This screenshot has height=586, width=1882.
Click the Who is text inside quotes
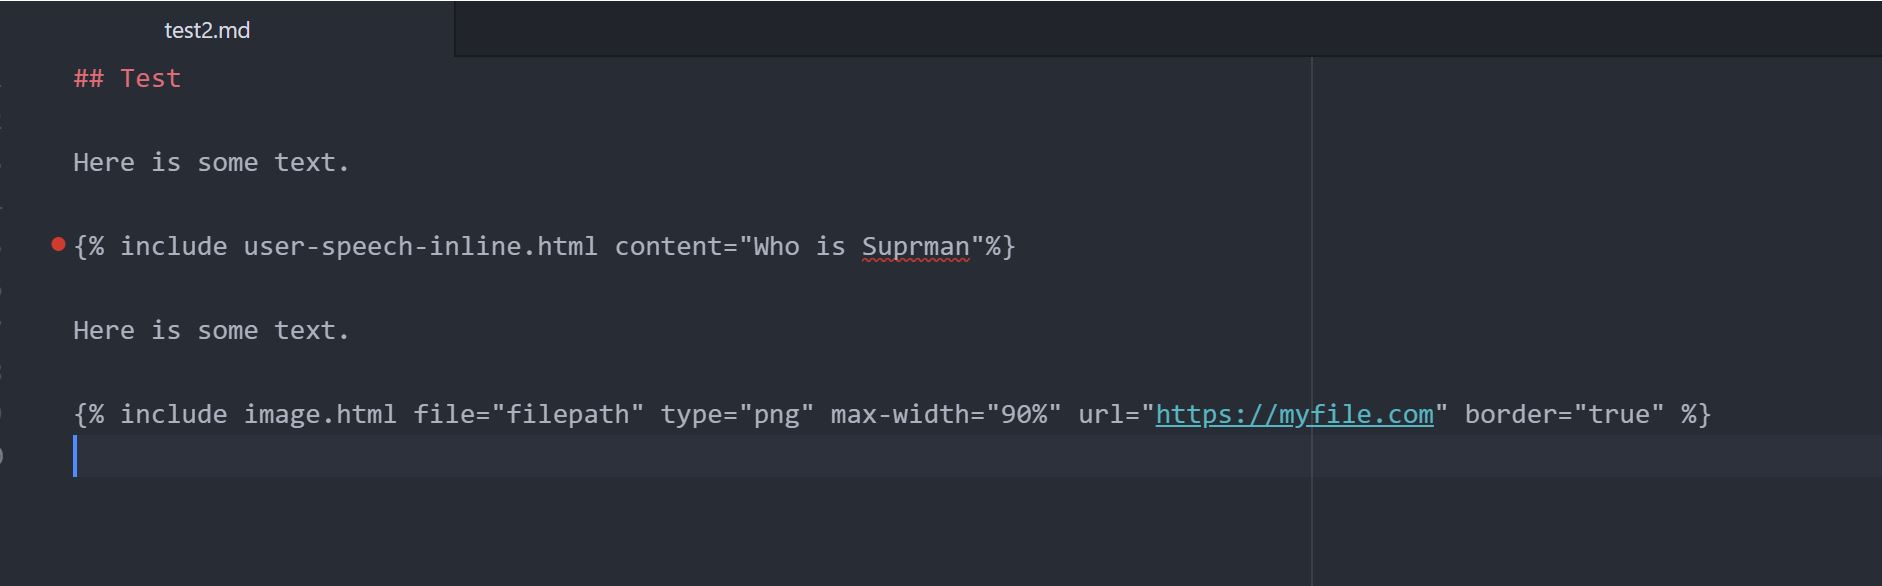[798, 246]
